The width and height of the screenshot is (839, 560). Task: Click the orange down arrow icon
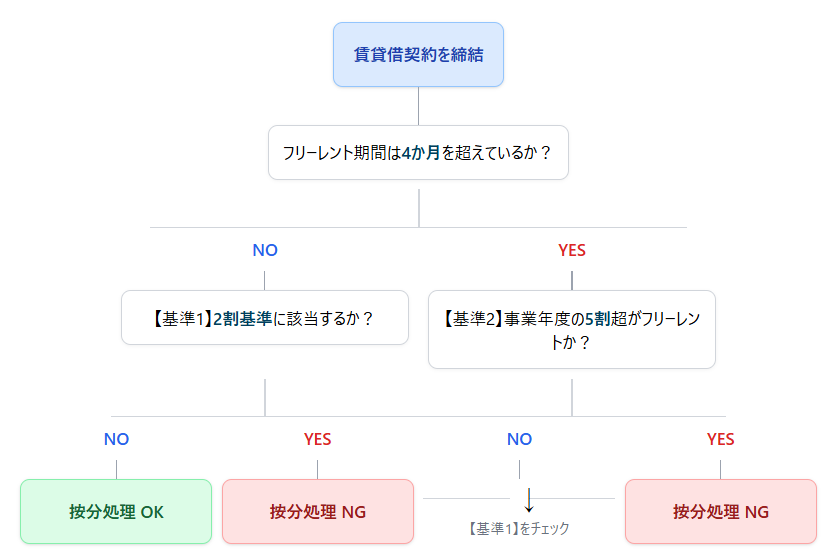coord(529,499)
